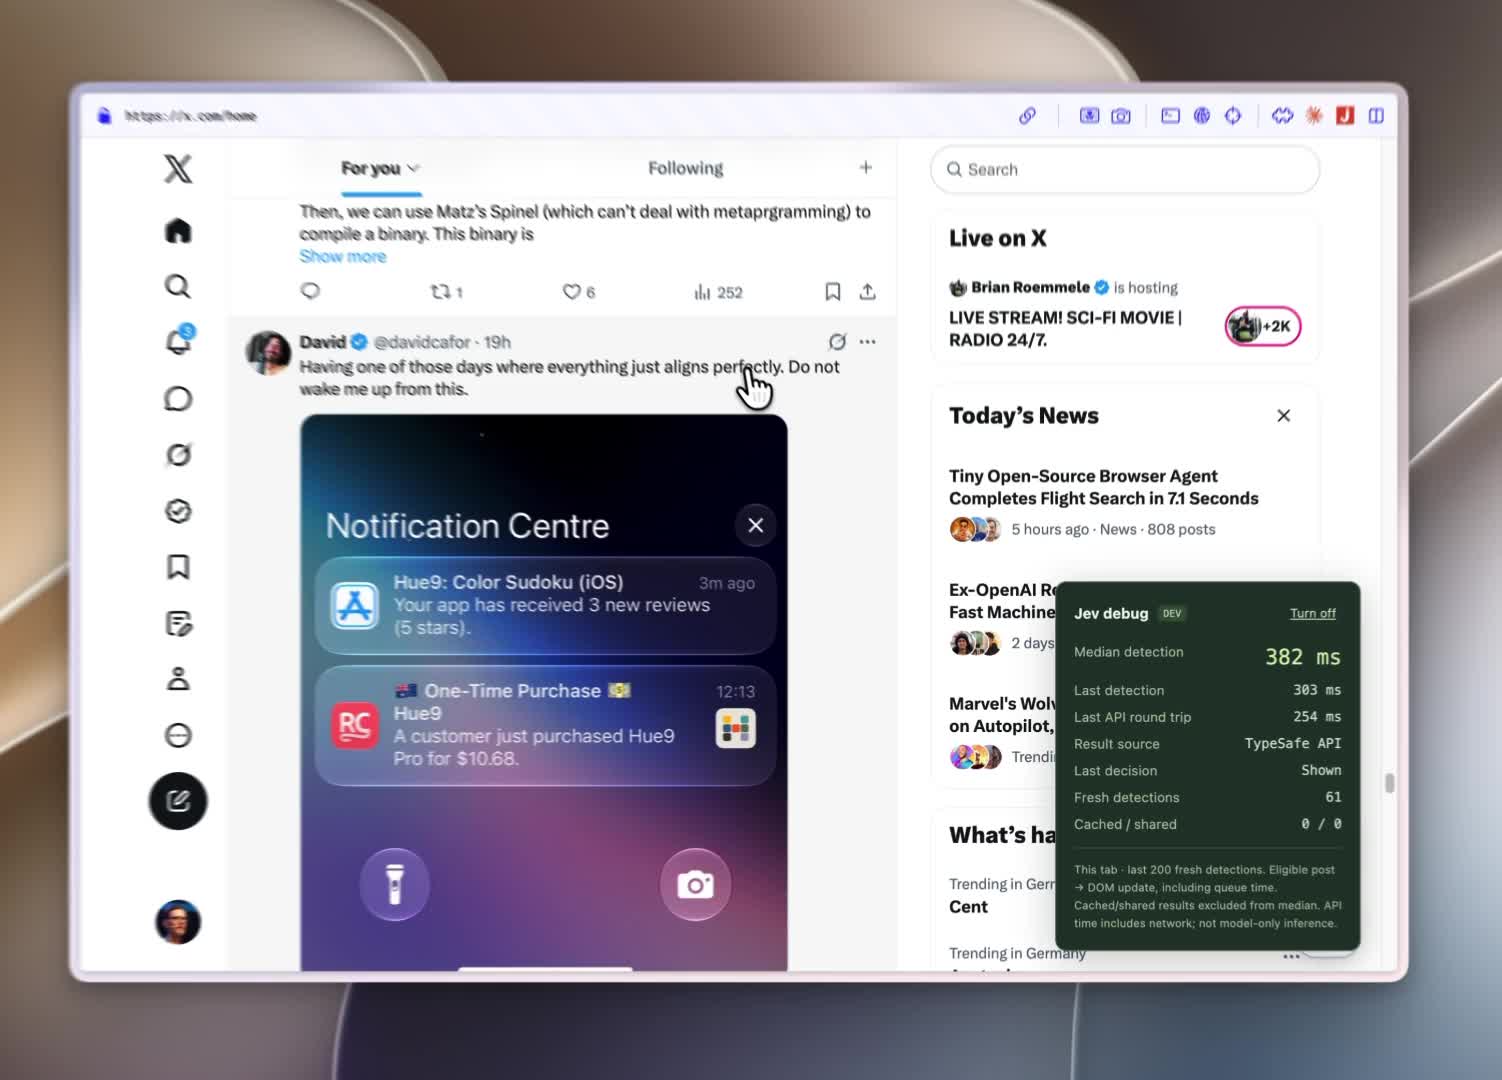
Task: Click the puzzle extensions icon in browser toolbar
Action: 1282,116
